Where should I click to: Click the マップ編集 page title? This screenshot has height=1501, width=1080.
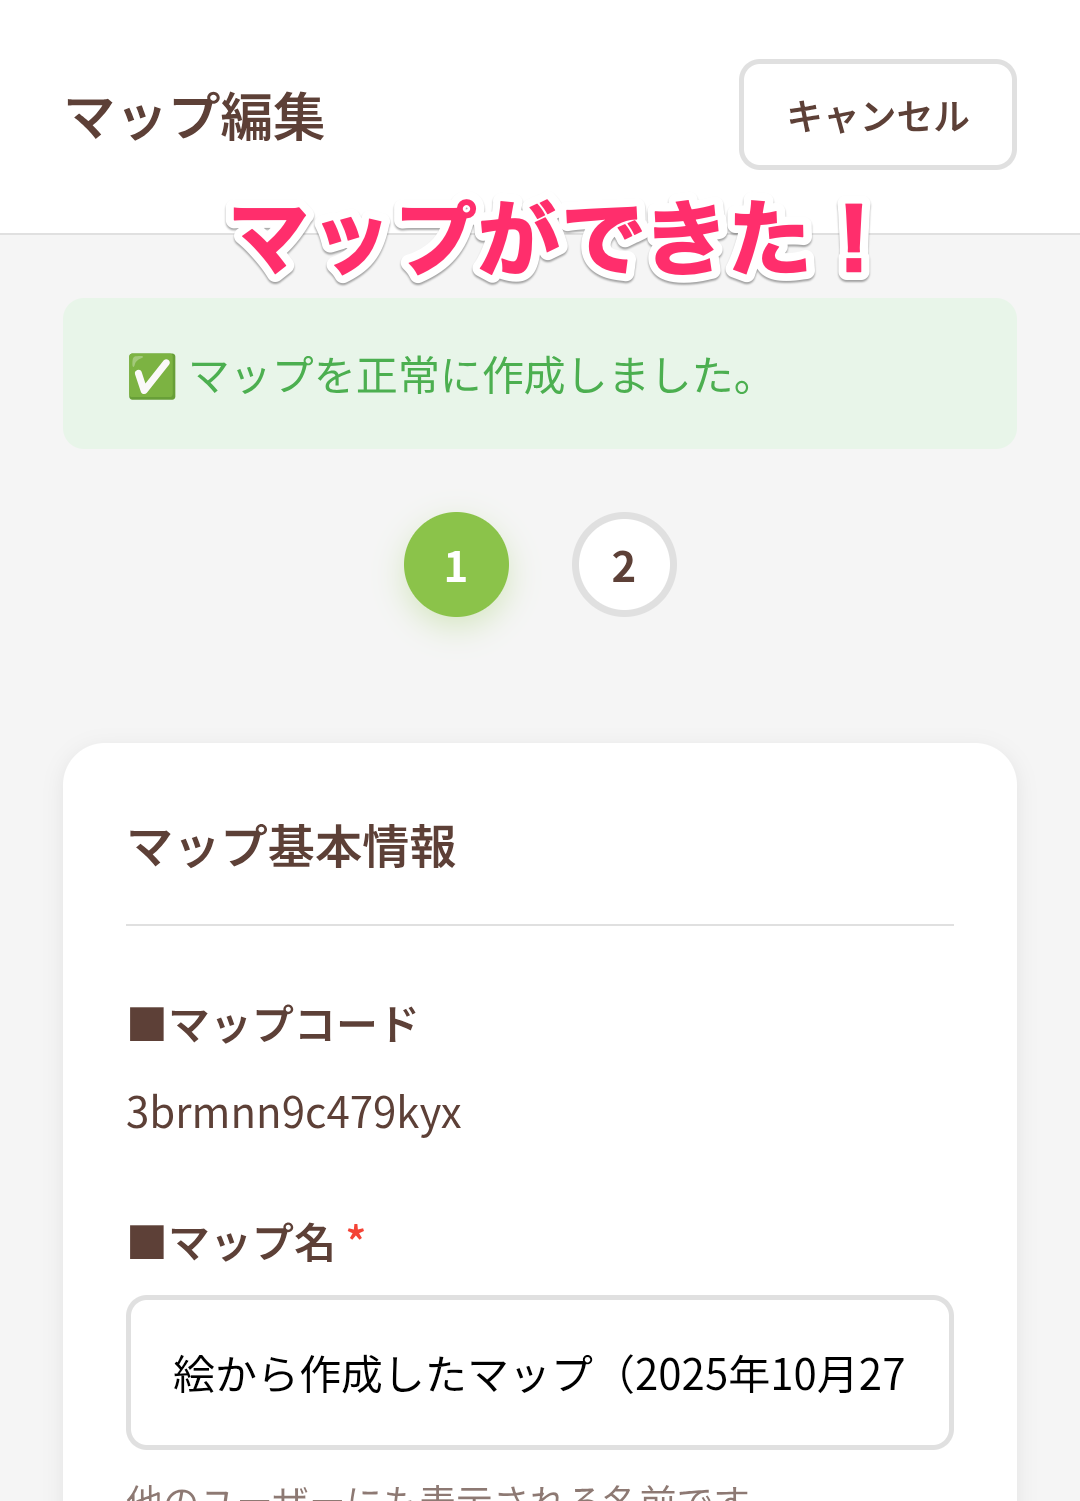[195, 117]
